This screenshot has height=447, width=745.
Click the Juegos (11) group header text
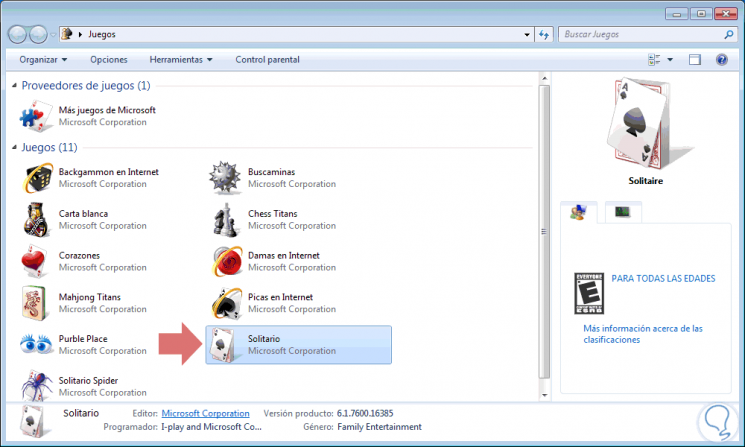49,147
